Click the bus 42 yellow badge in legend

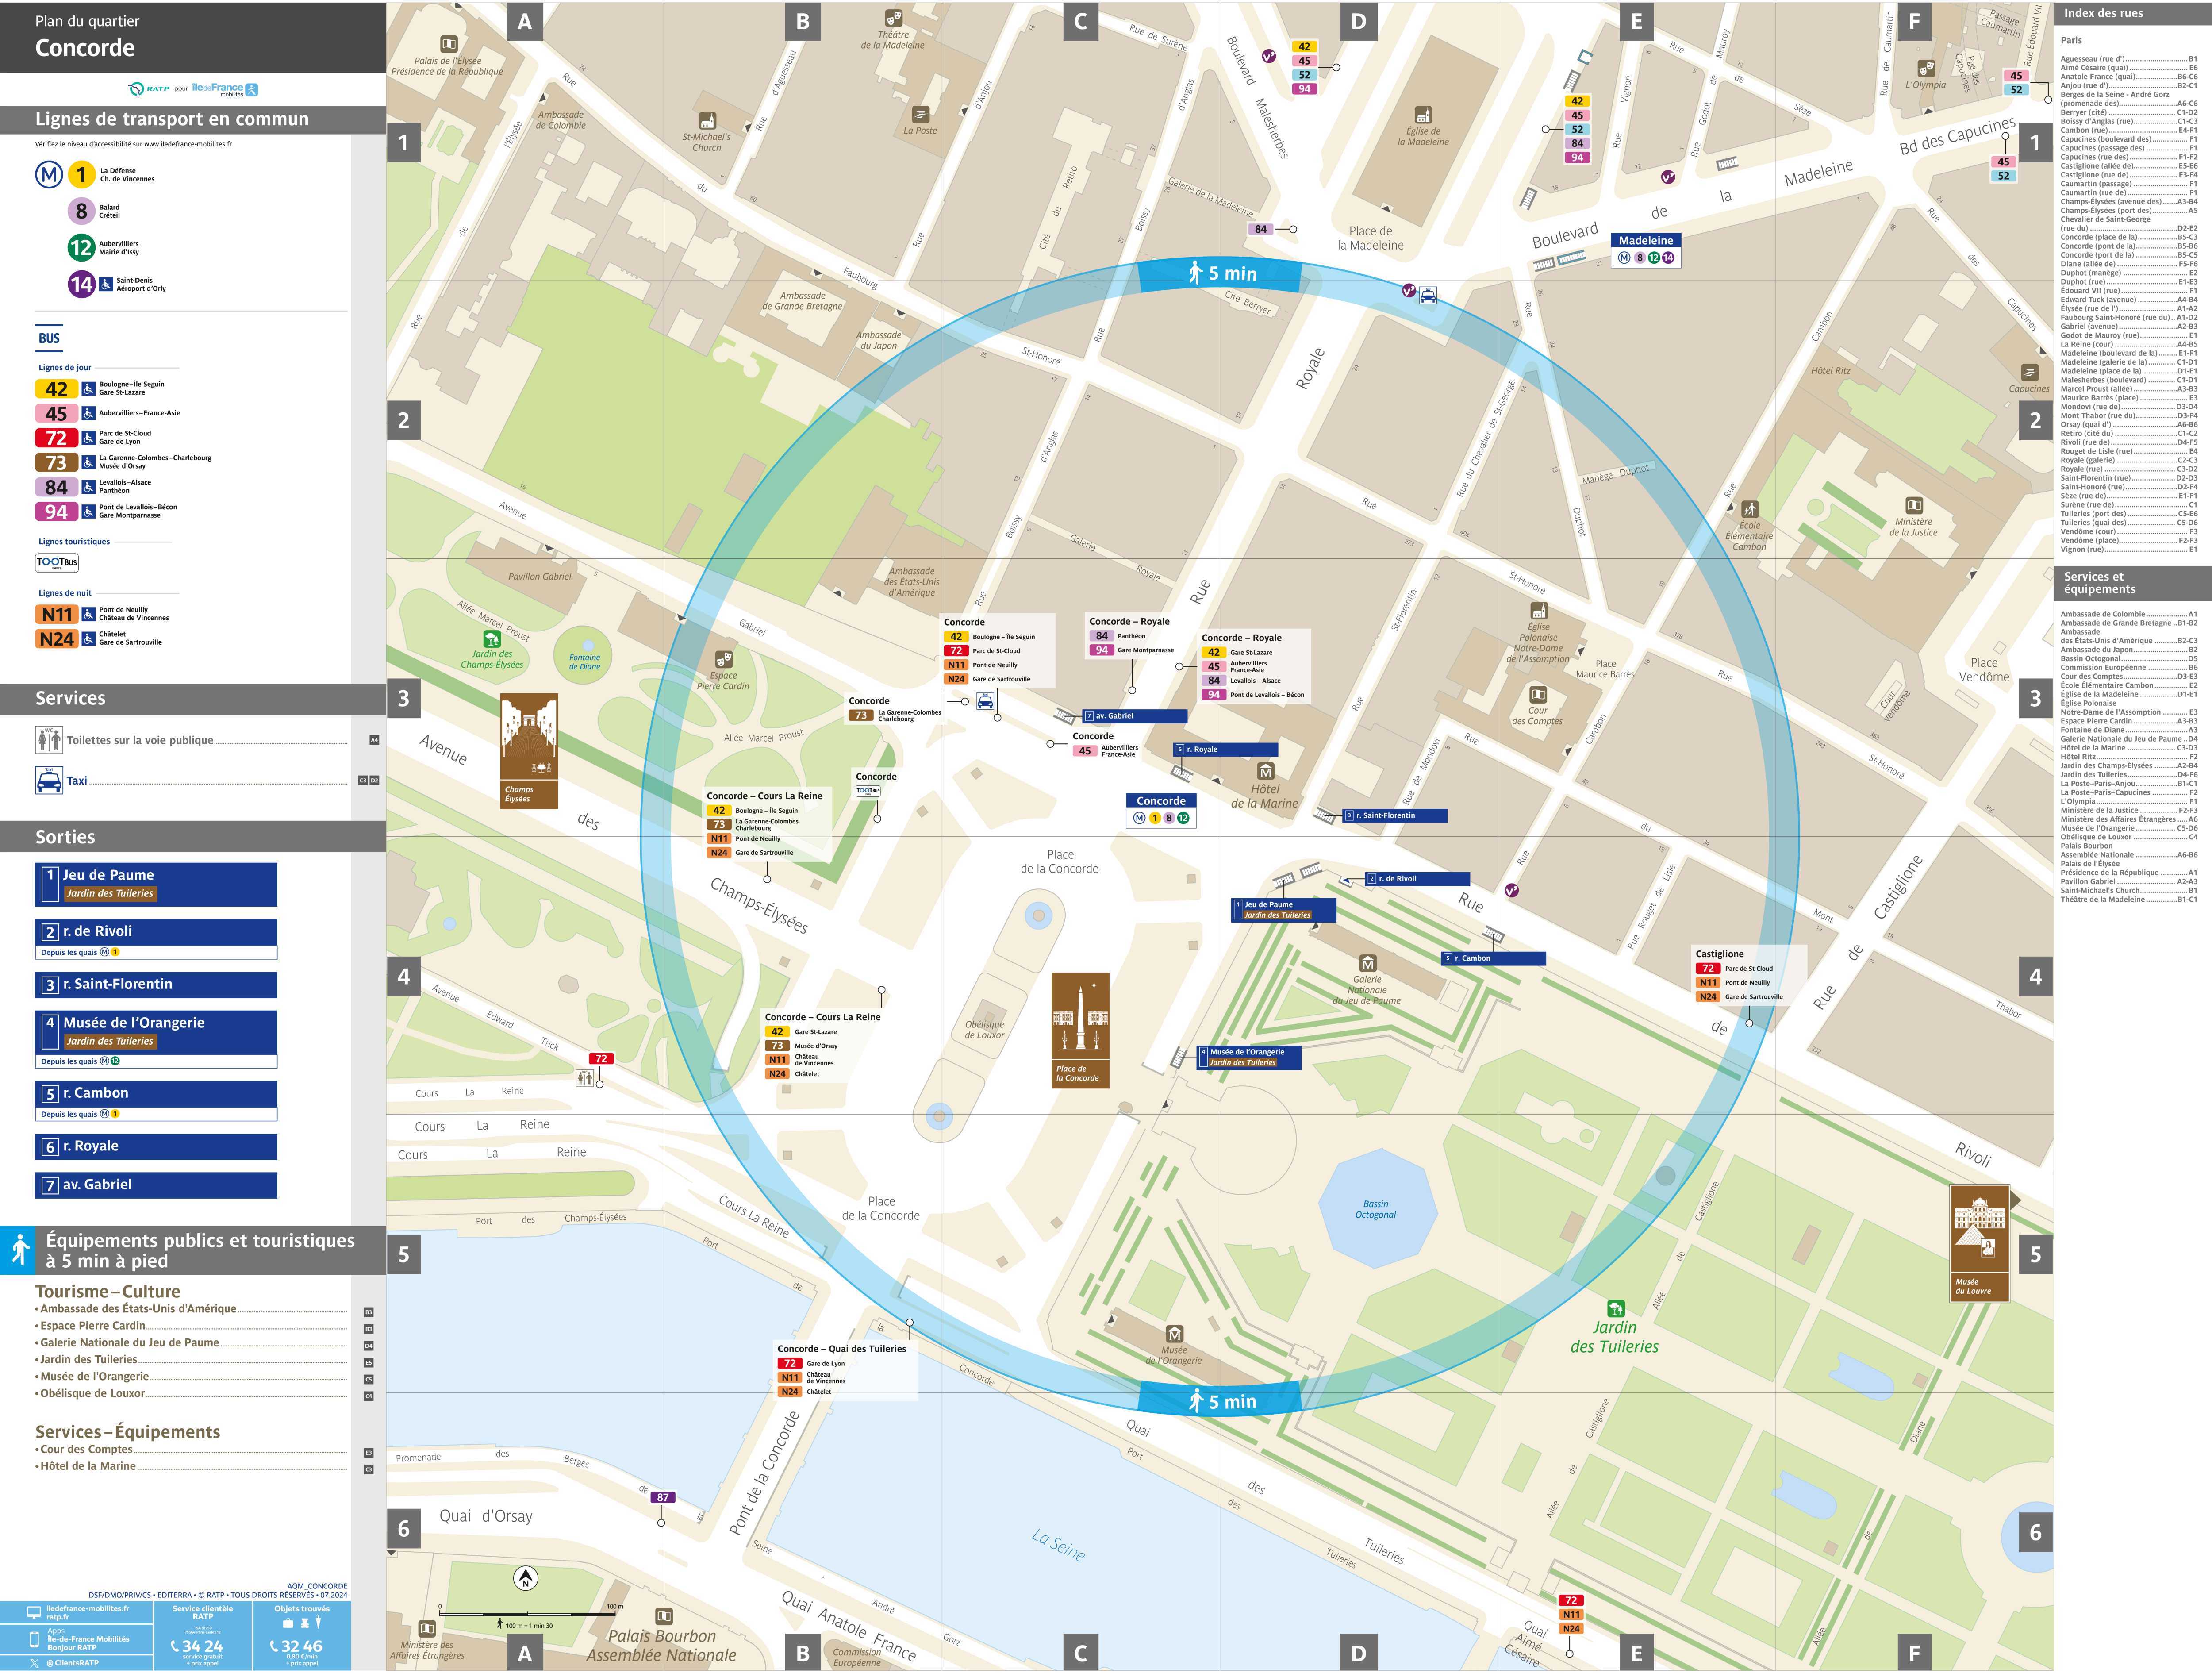pos(56,389)
